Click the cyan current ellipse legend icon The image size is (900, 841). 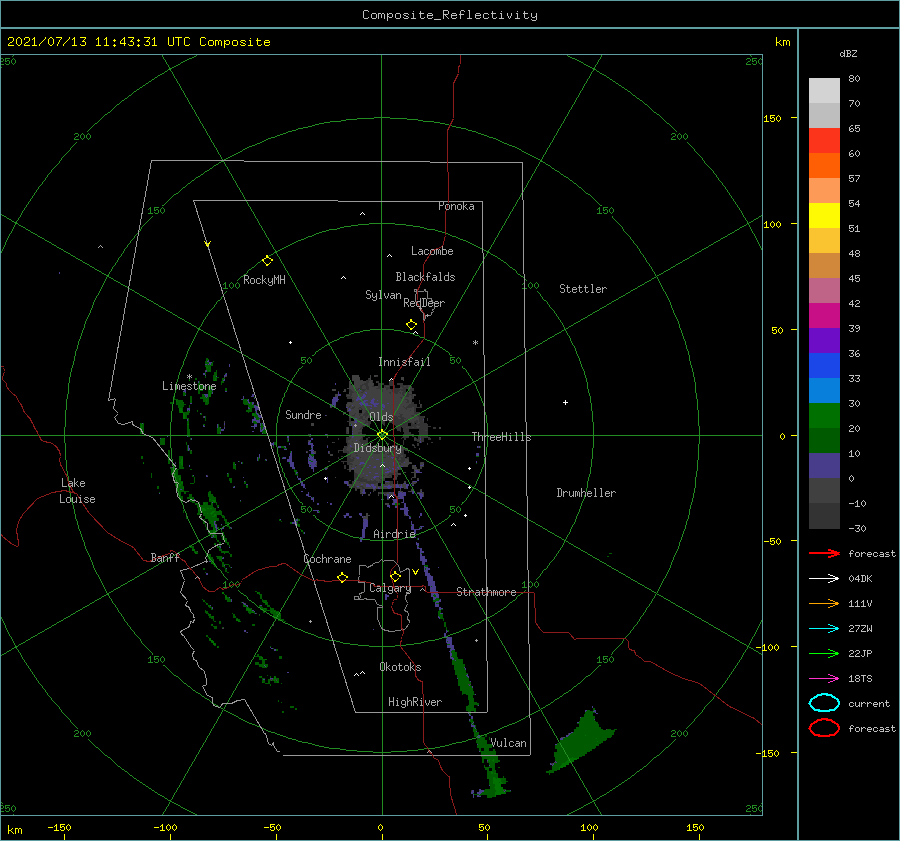pyautogui.click(x=824, y=703)
